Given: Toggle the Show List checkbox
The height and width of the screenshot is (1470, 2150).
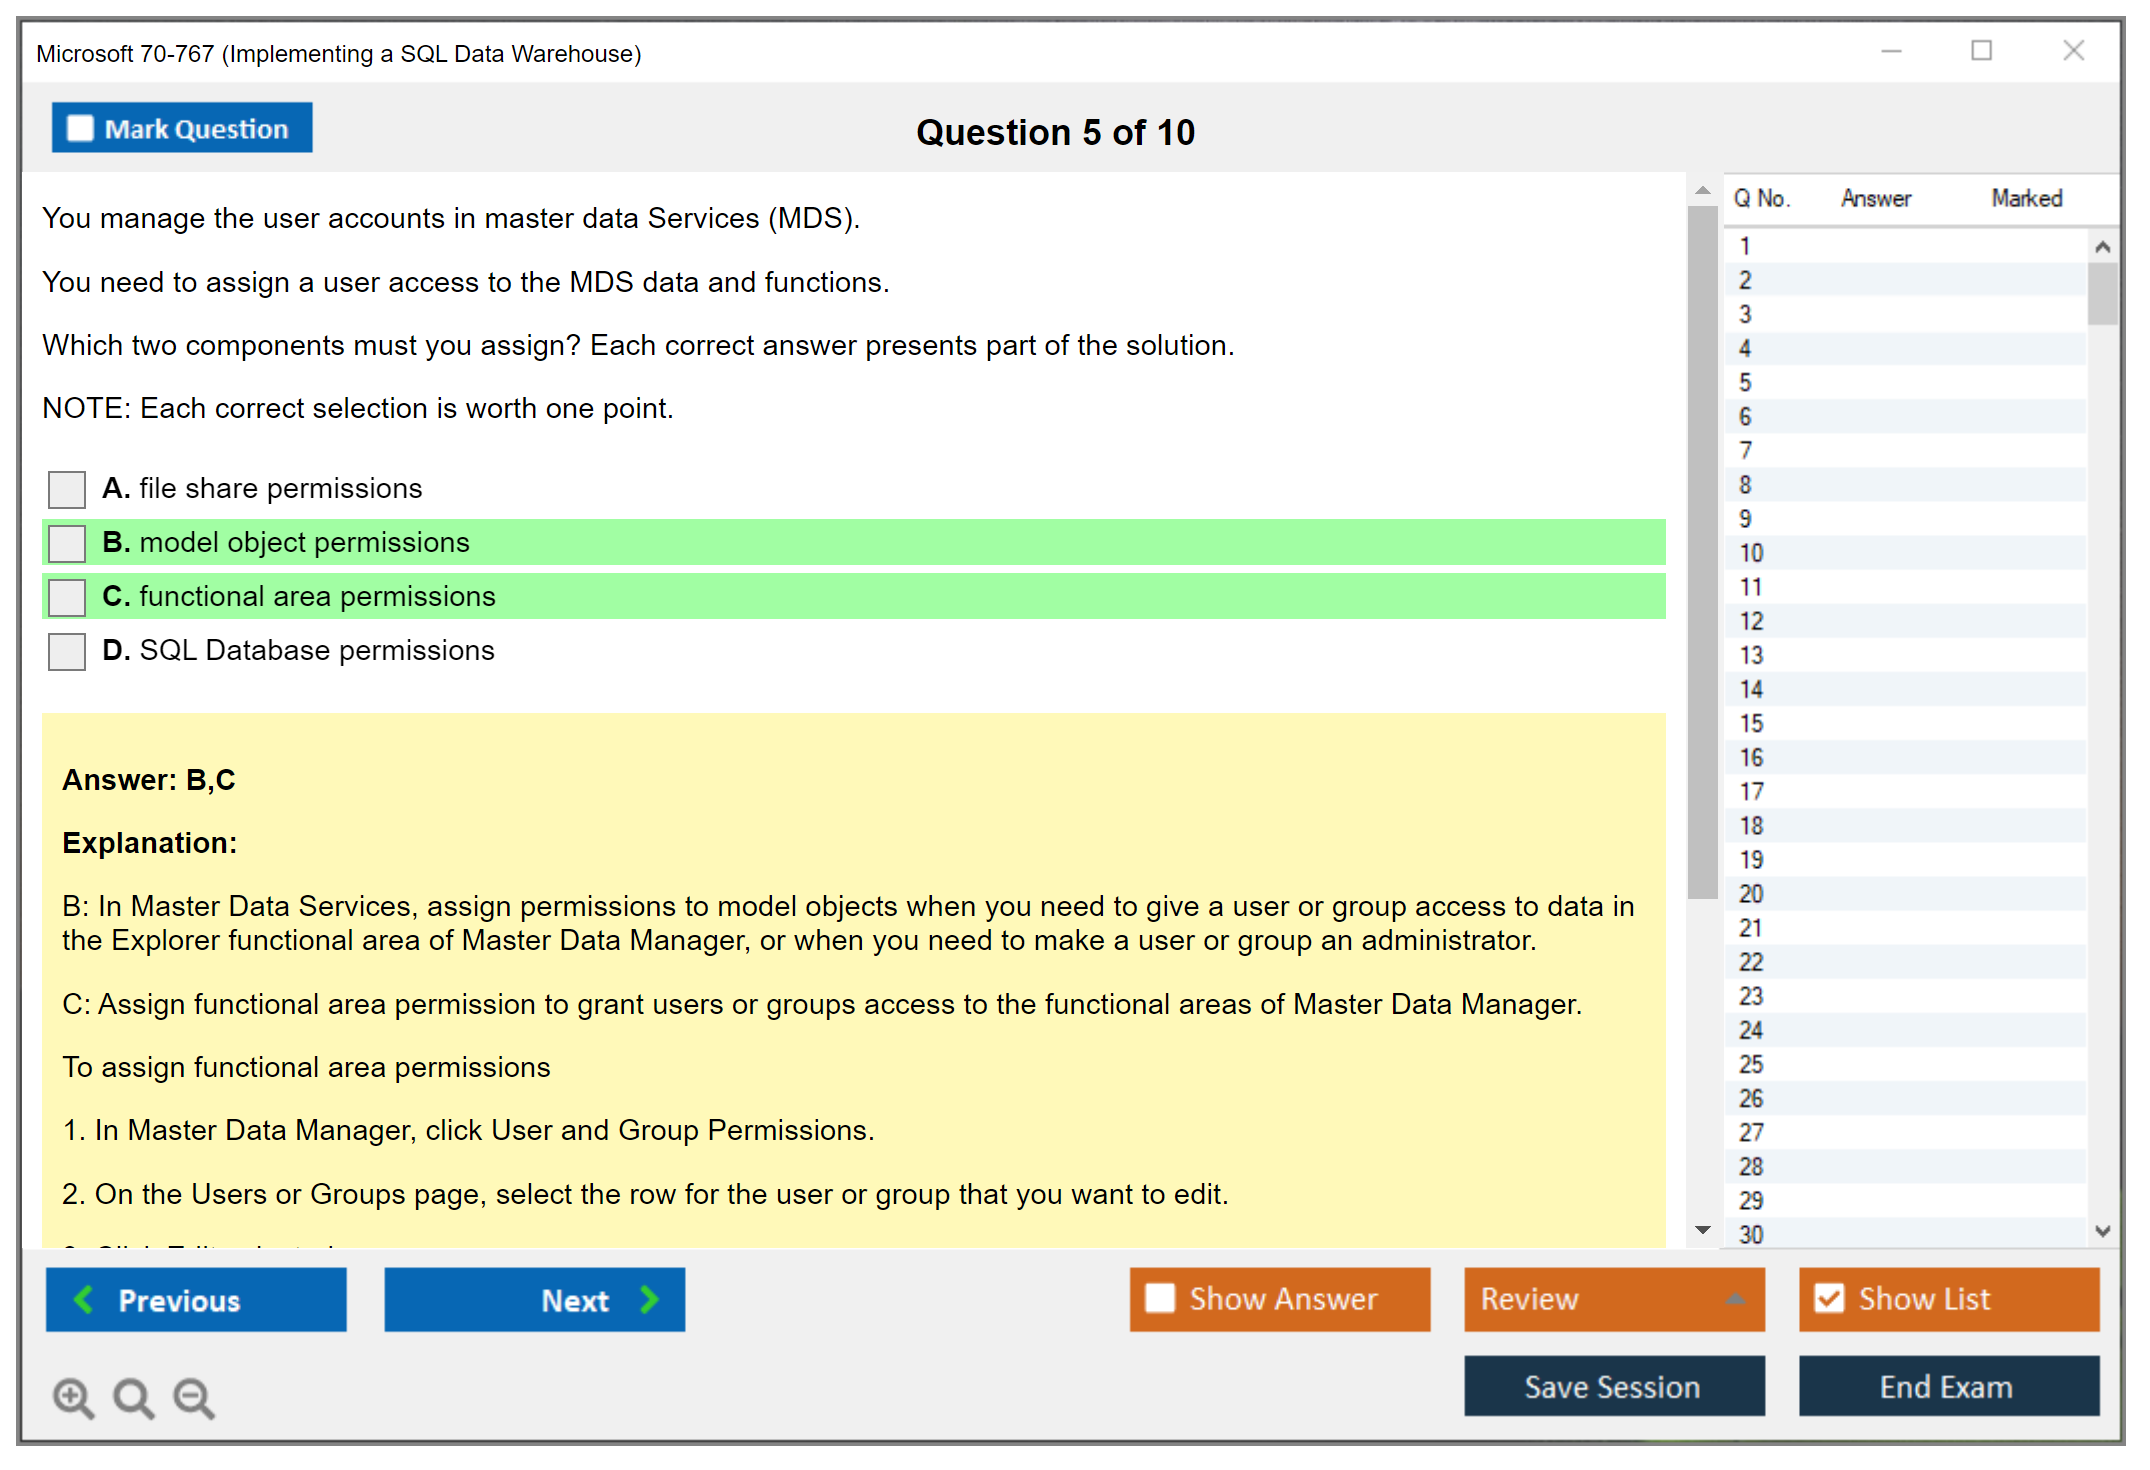Looking at the screenshot, I should pos(1829,1299).
